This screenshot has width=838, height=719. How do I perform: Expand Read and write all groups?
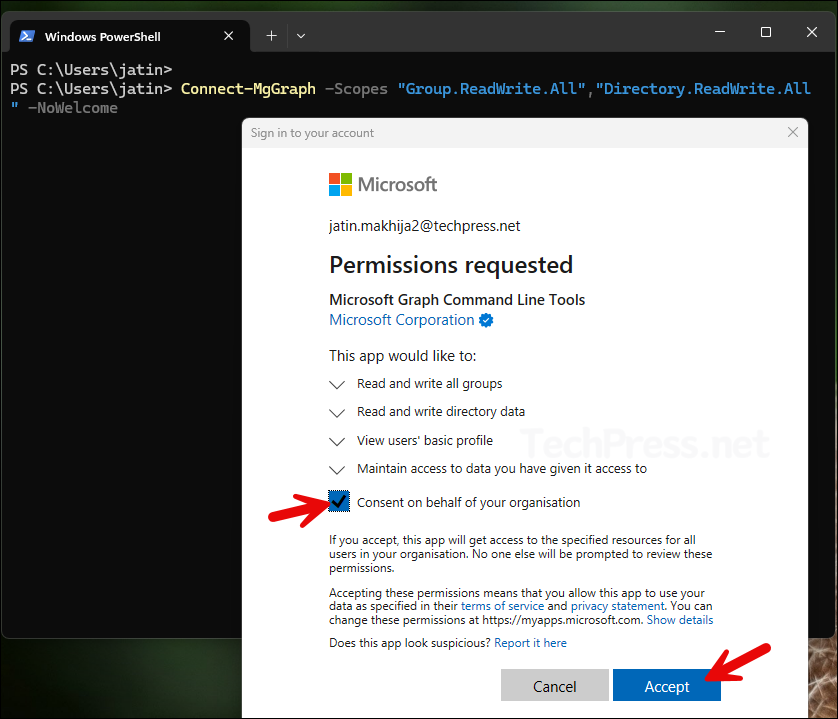[x=337, y=384]
